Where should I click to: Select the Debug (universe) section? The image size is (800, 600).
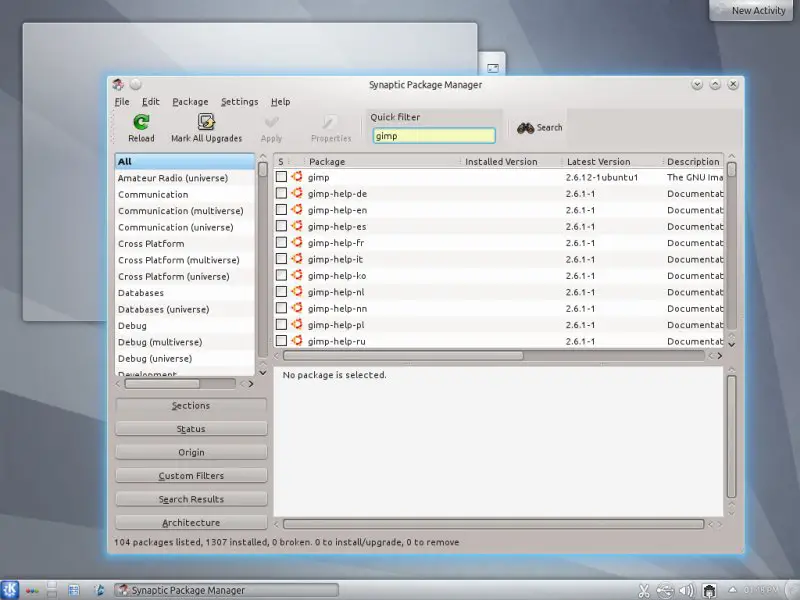[185, 359]
